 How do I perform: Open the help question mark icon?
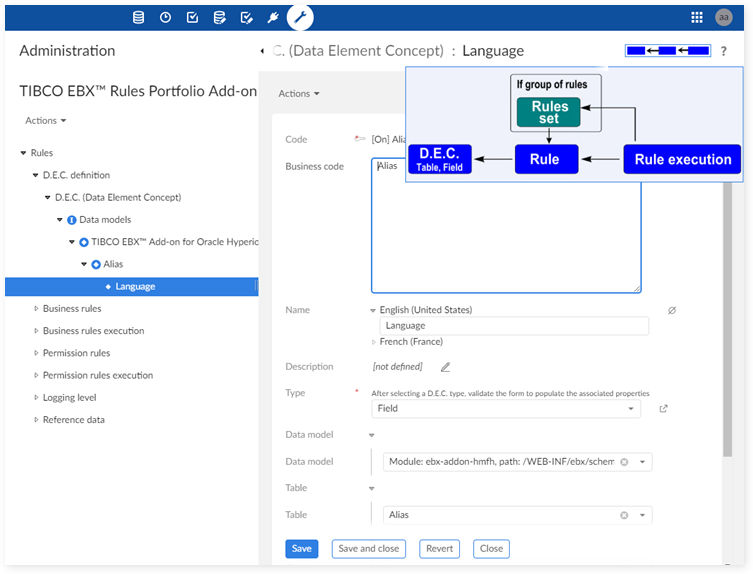(724, 51)
